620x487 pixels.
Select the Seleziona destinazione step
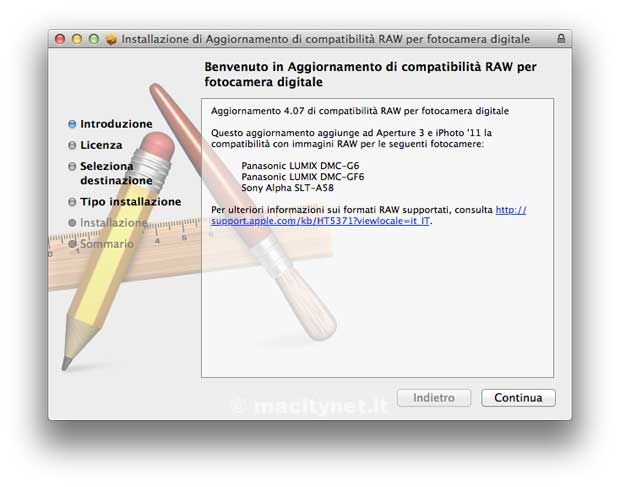tap(116, 173)
